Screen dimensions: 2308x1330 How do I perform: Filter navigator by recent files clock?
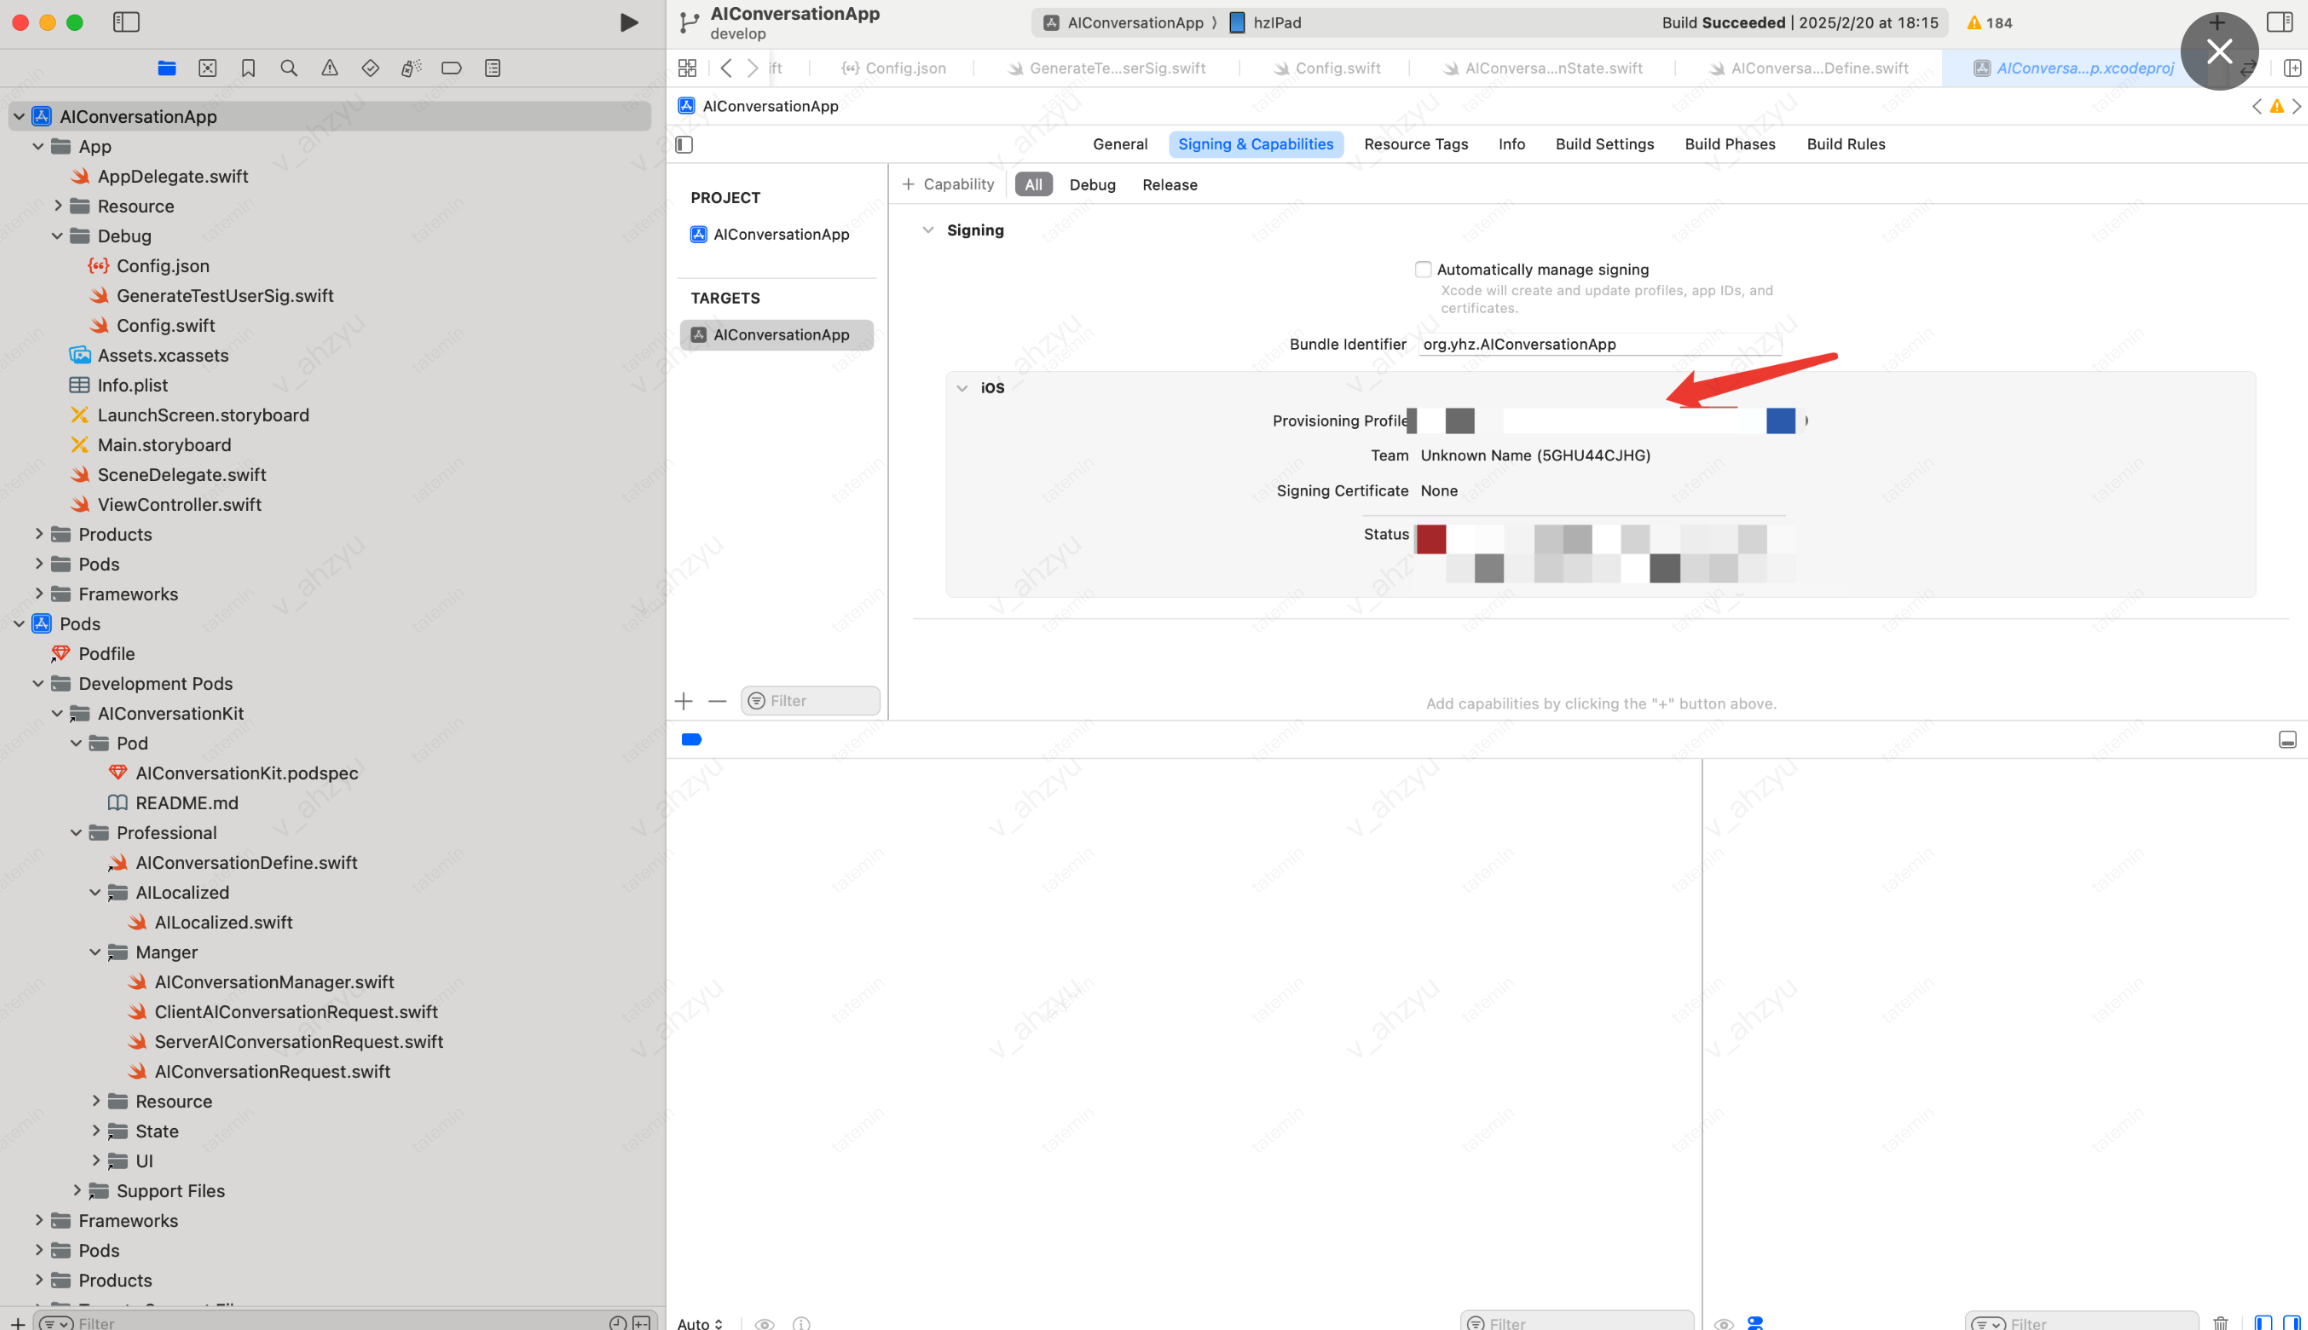click(617, 1322)
